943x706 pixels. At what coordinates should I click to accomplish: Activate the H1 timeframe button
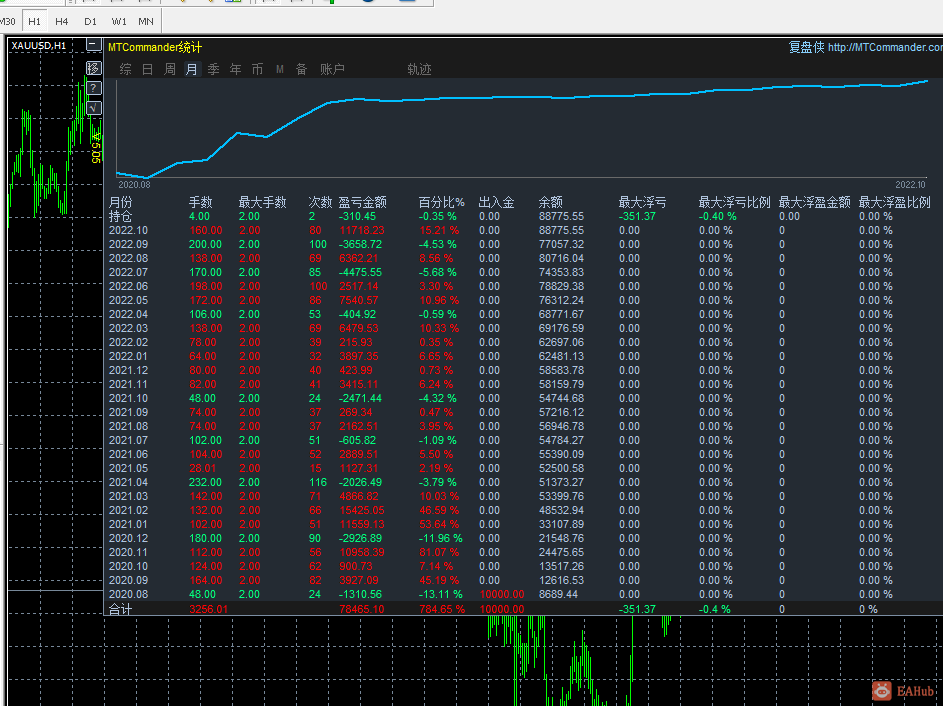35,20
